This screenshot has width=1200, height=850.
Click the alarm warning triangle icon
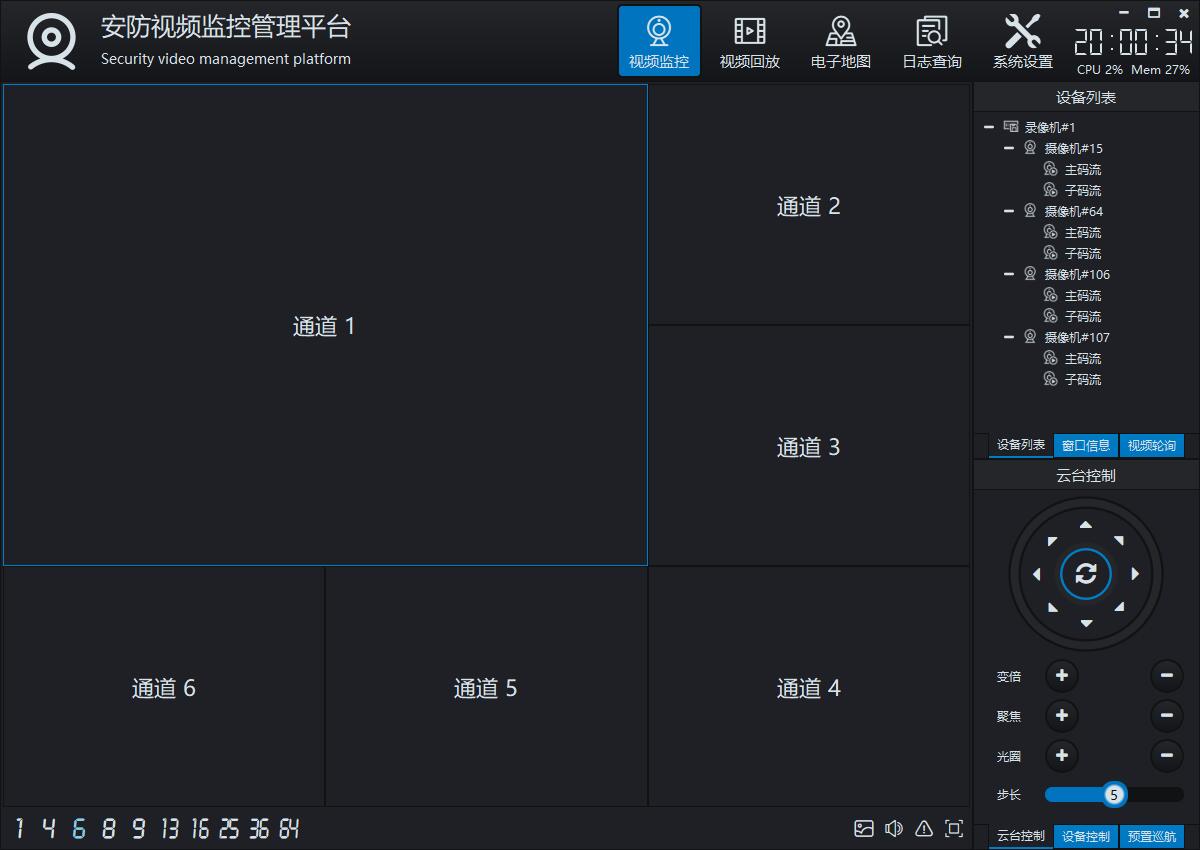924,828
